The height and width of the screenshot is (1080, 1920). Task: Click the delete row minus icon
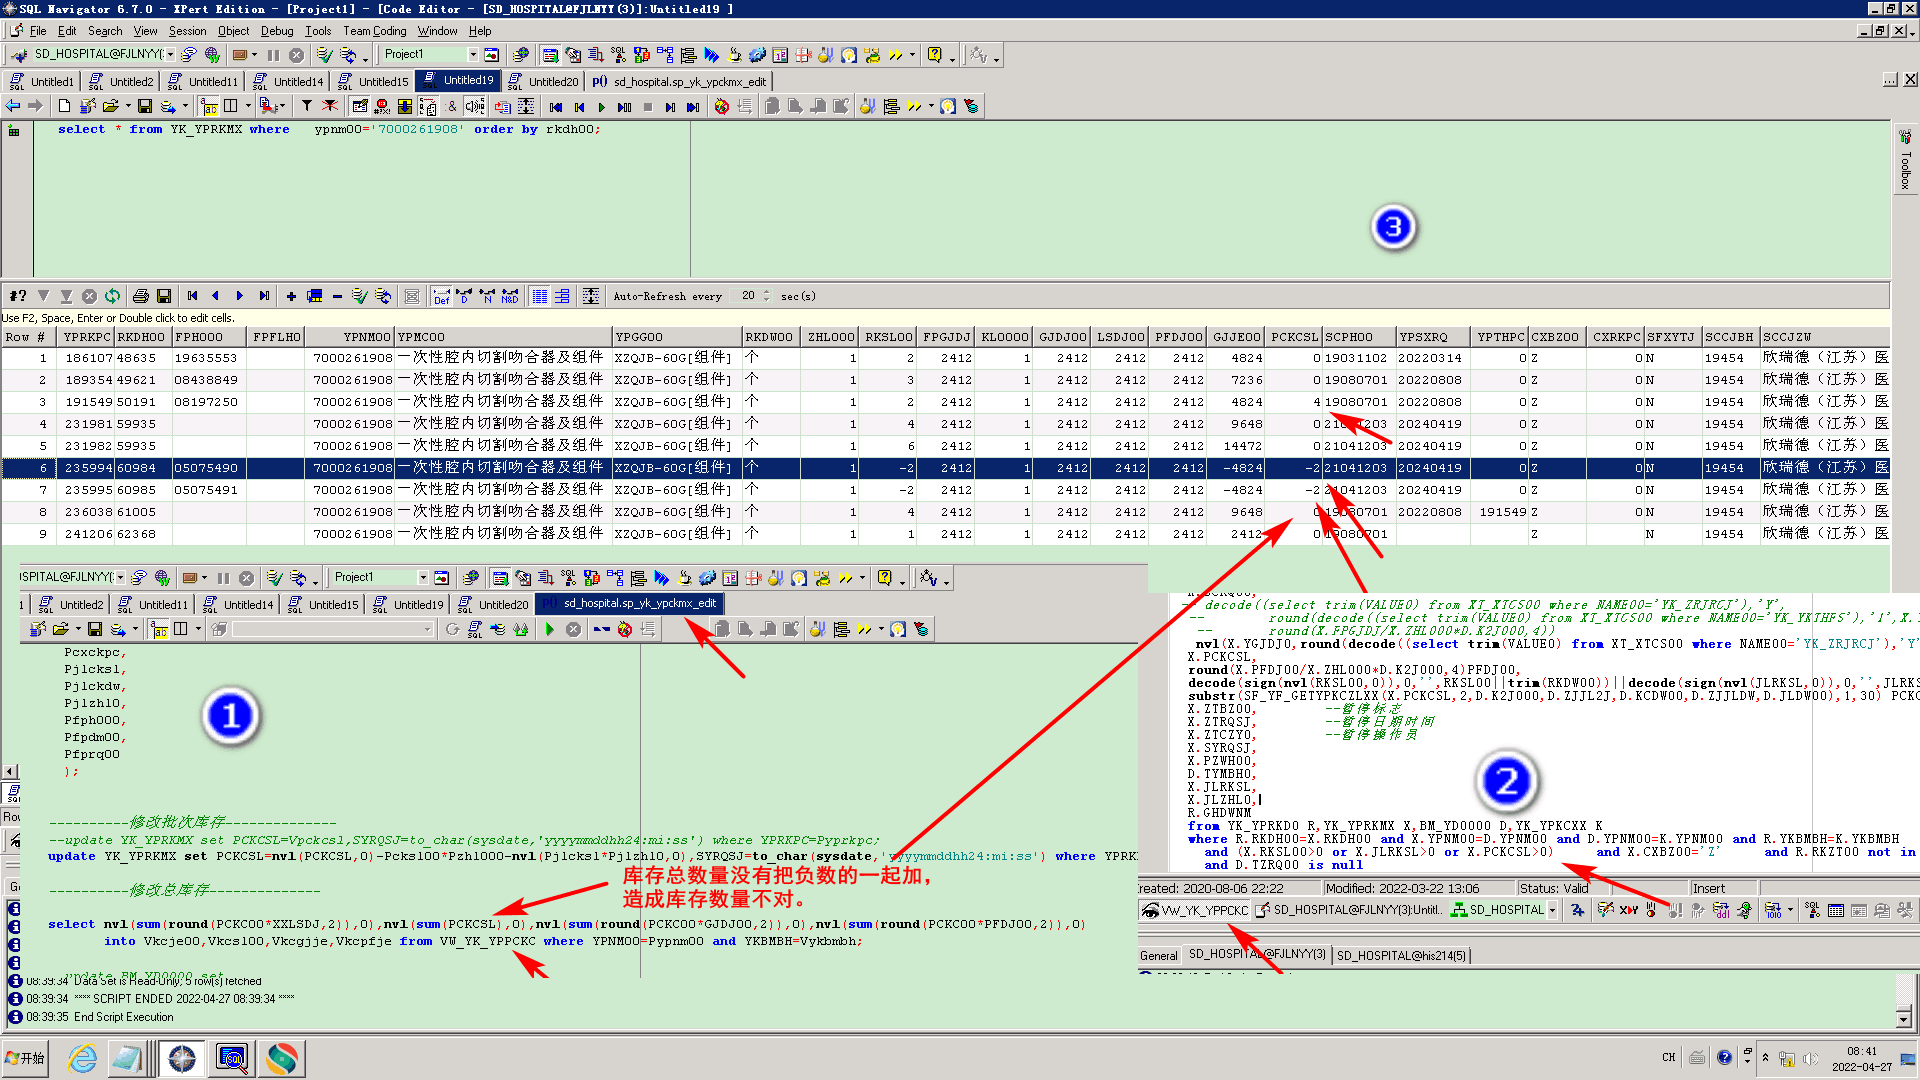tap(337, 296)
